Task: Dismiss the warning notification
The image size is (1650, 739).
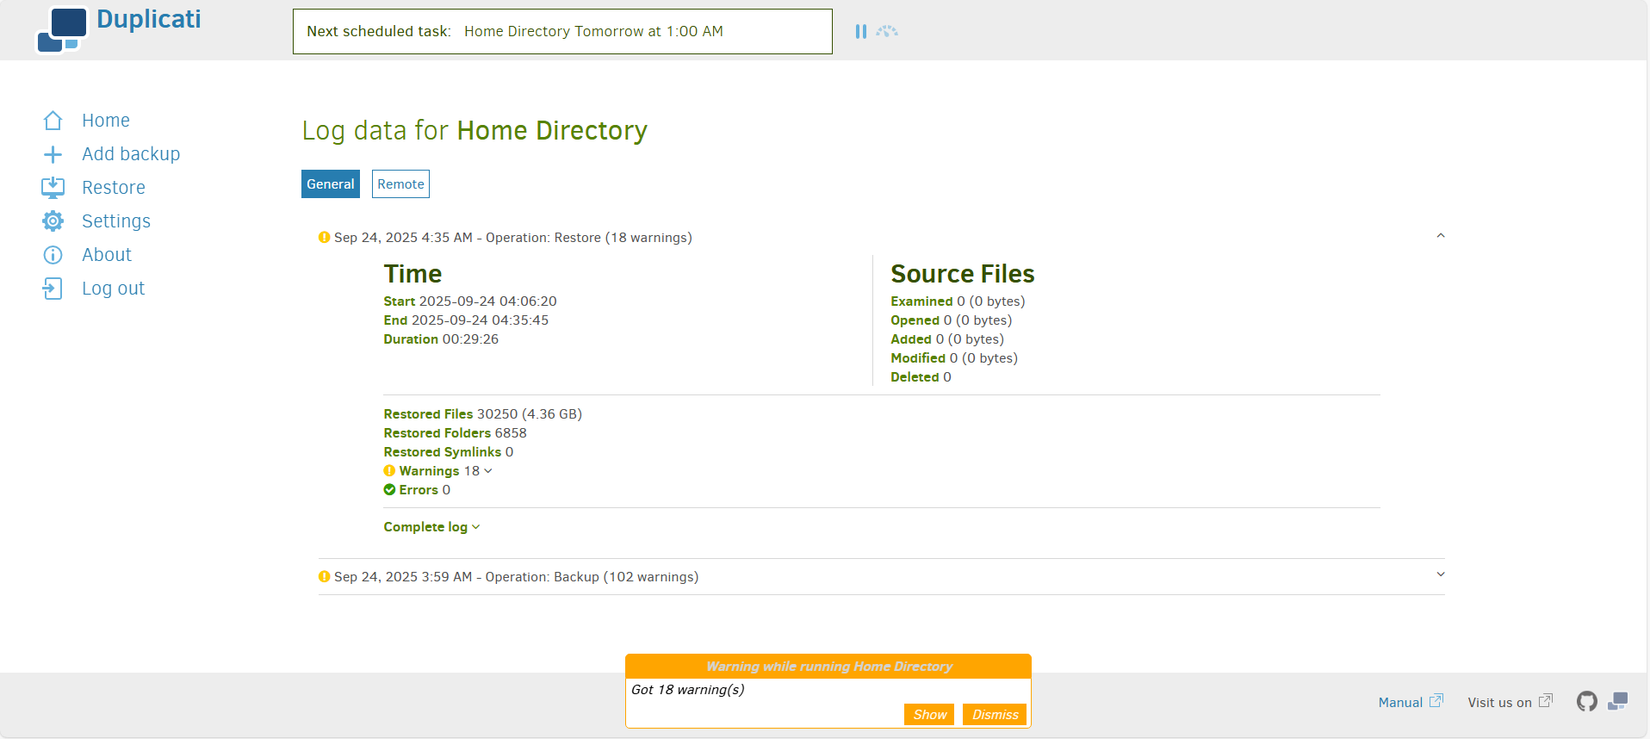Action: [994, 714]
